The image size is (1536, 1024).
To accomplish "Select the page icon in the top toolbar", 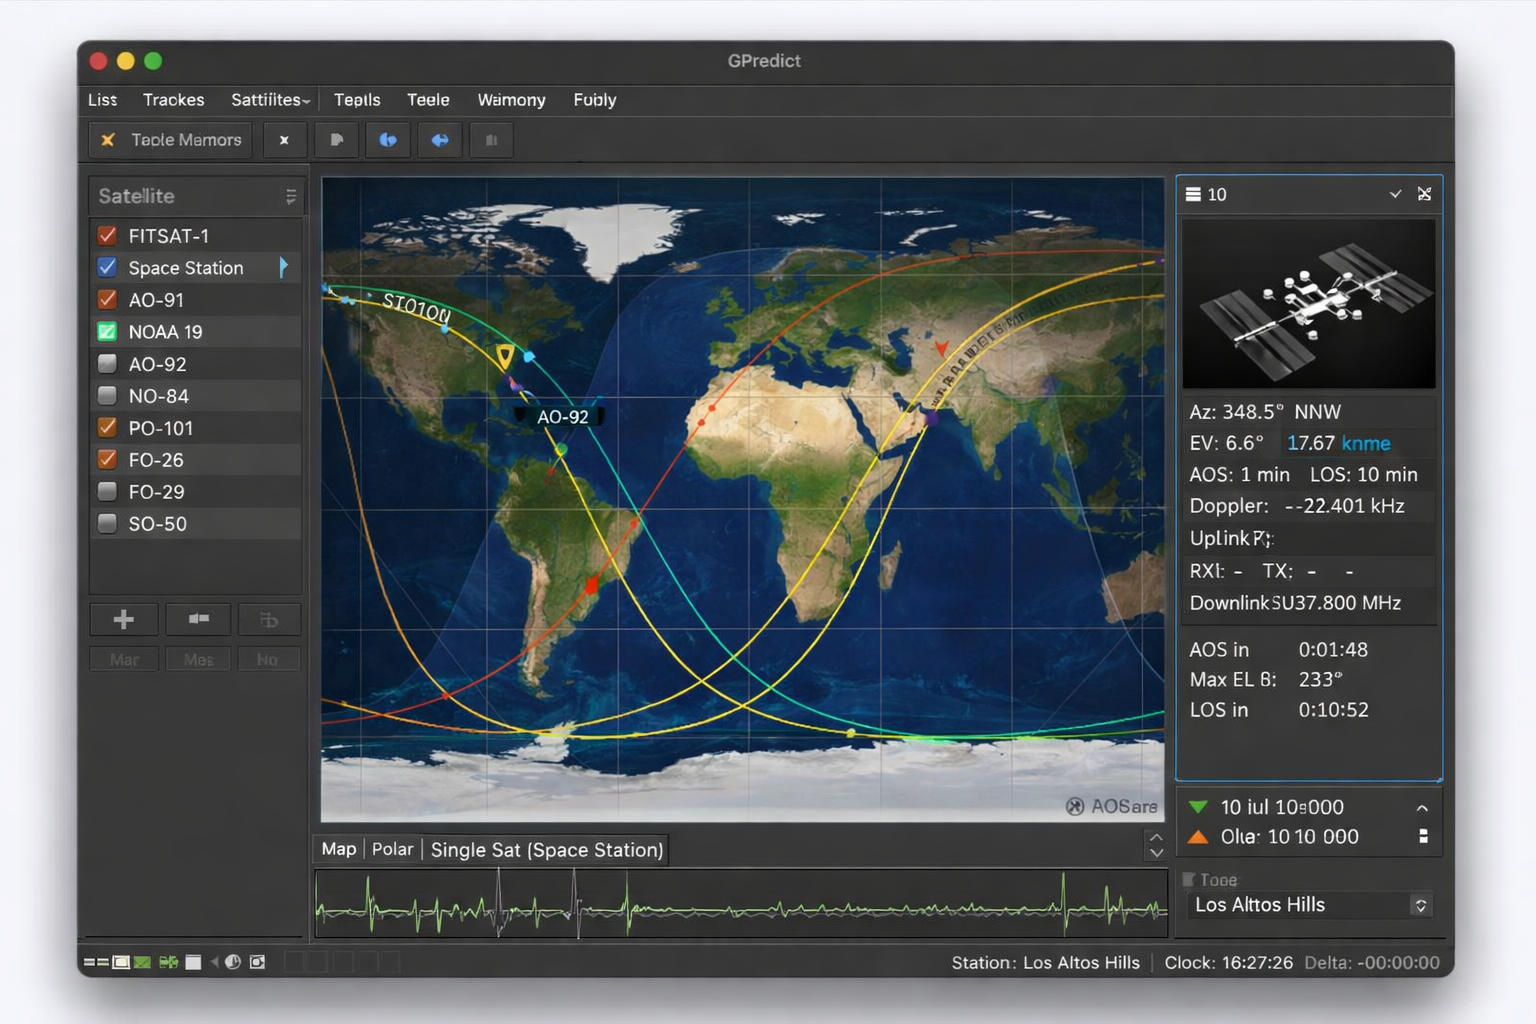I will pyautogui.click(x=337, y=140).
